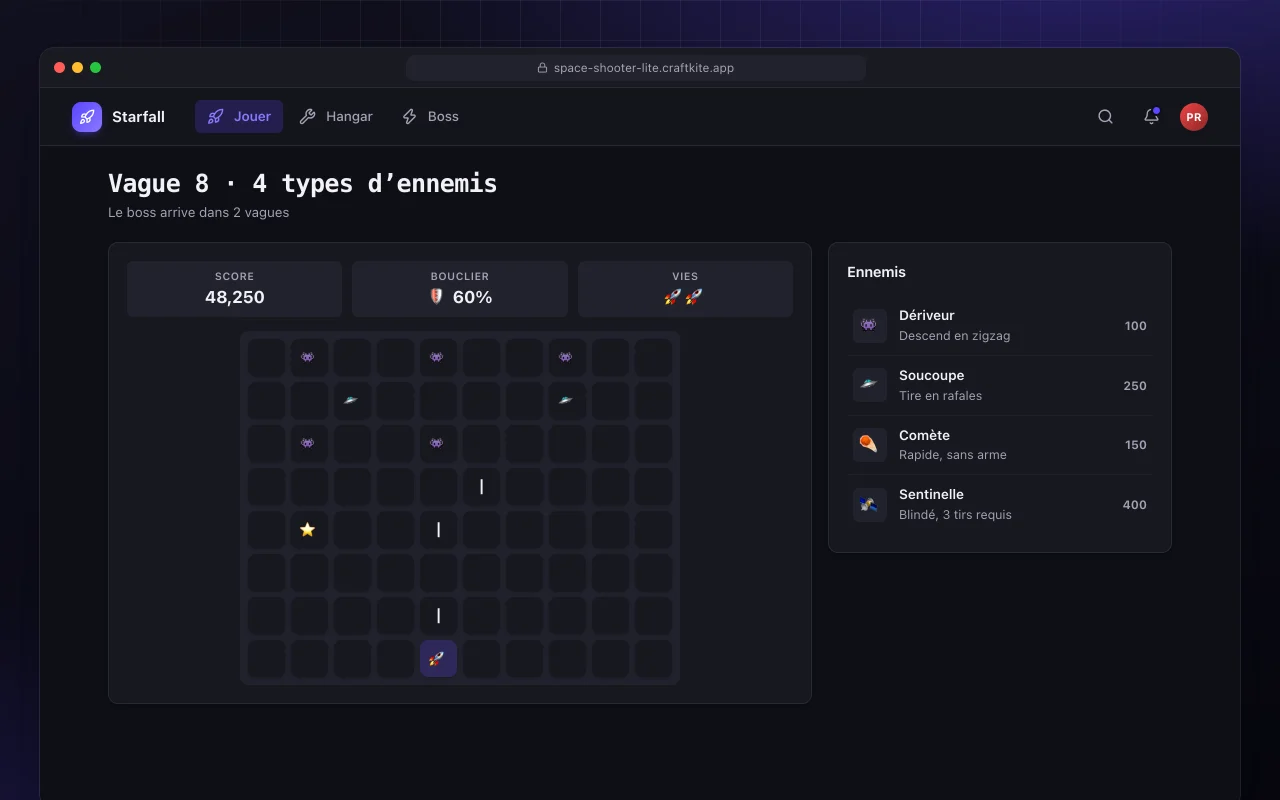This screenshot has height=800, width=1280.
Task: Click the Soucoupe saucer icon in enemy list
Action: click(869, 385)
